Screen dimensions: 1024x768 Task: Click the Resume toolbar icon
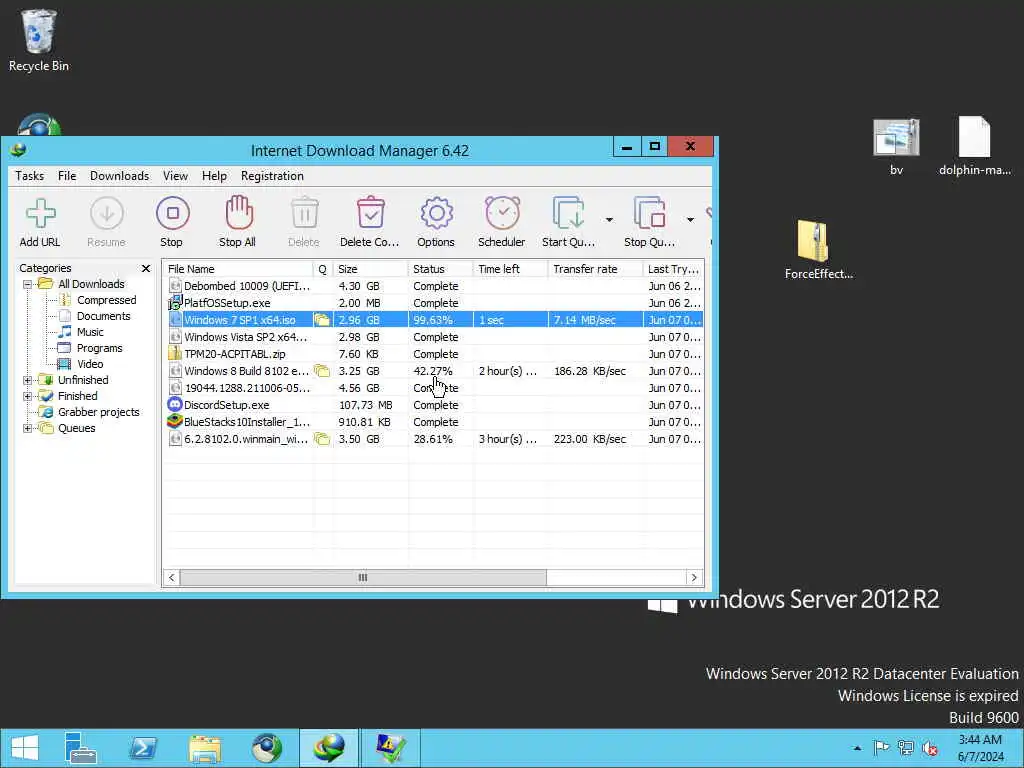pyautogui.click(x=106, y=222)
